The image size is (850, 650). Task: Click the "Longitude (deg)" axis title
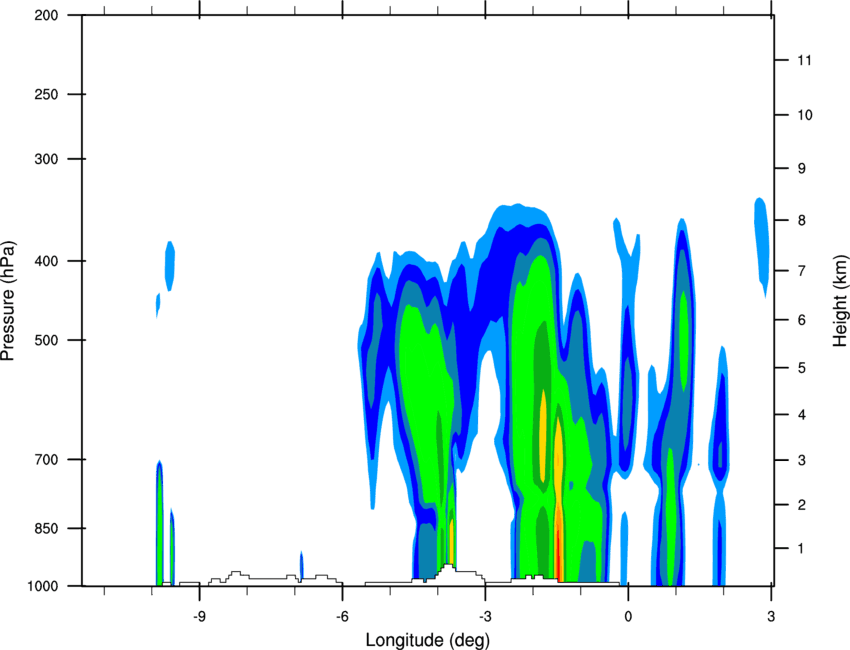click(x=427, y=640)
